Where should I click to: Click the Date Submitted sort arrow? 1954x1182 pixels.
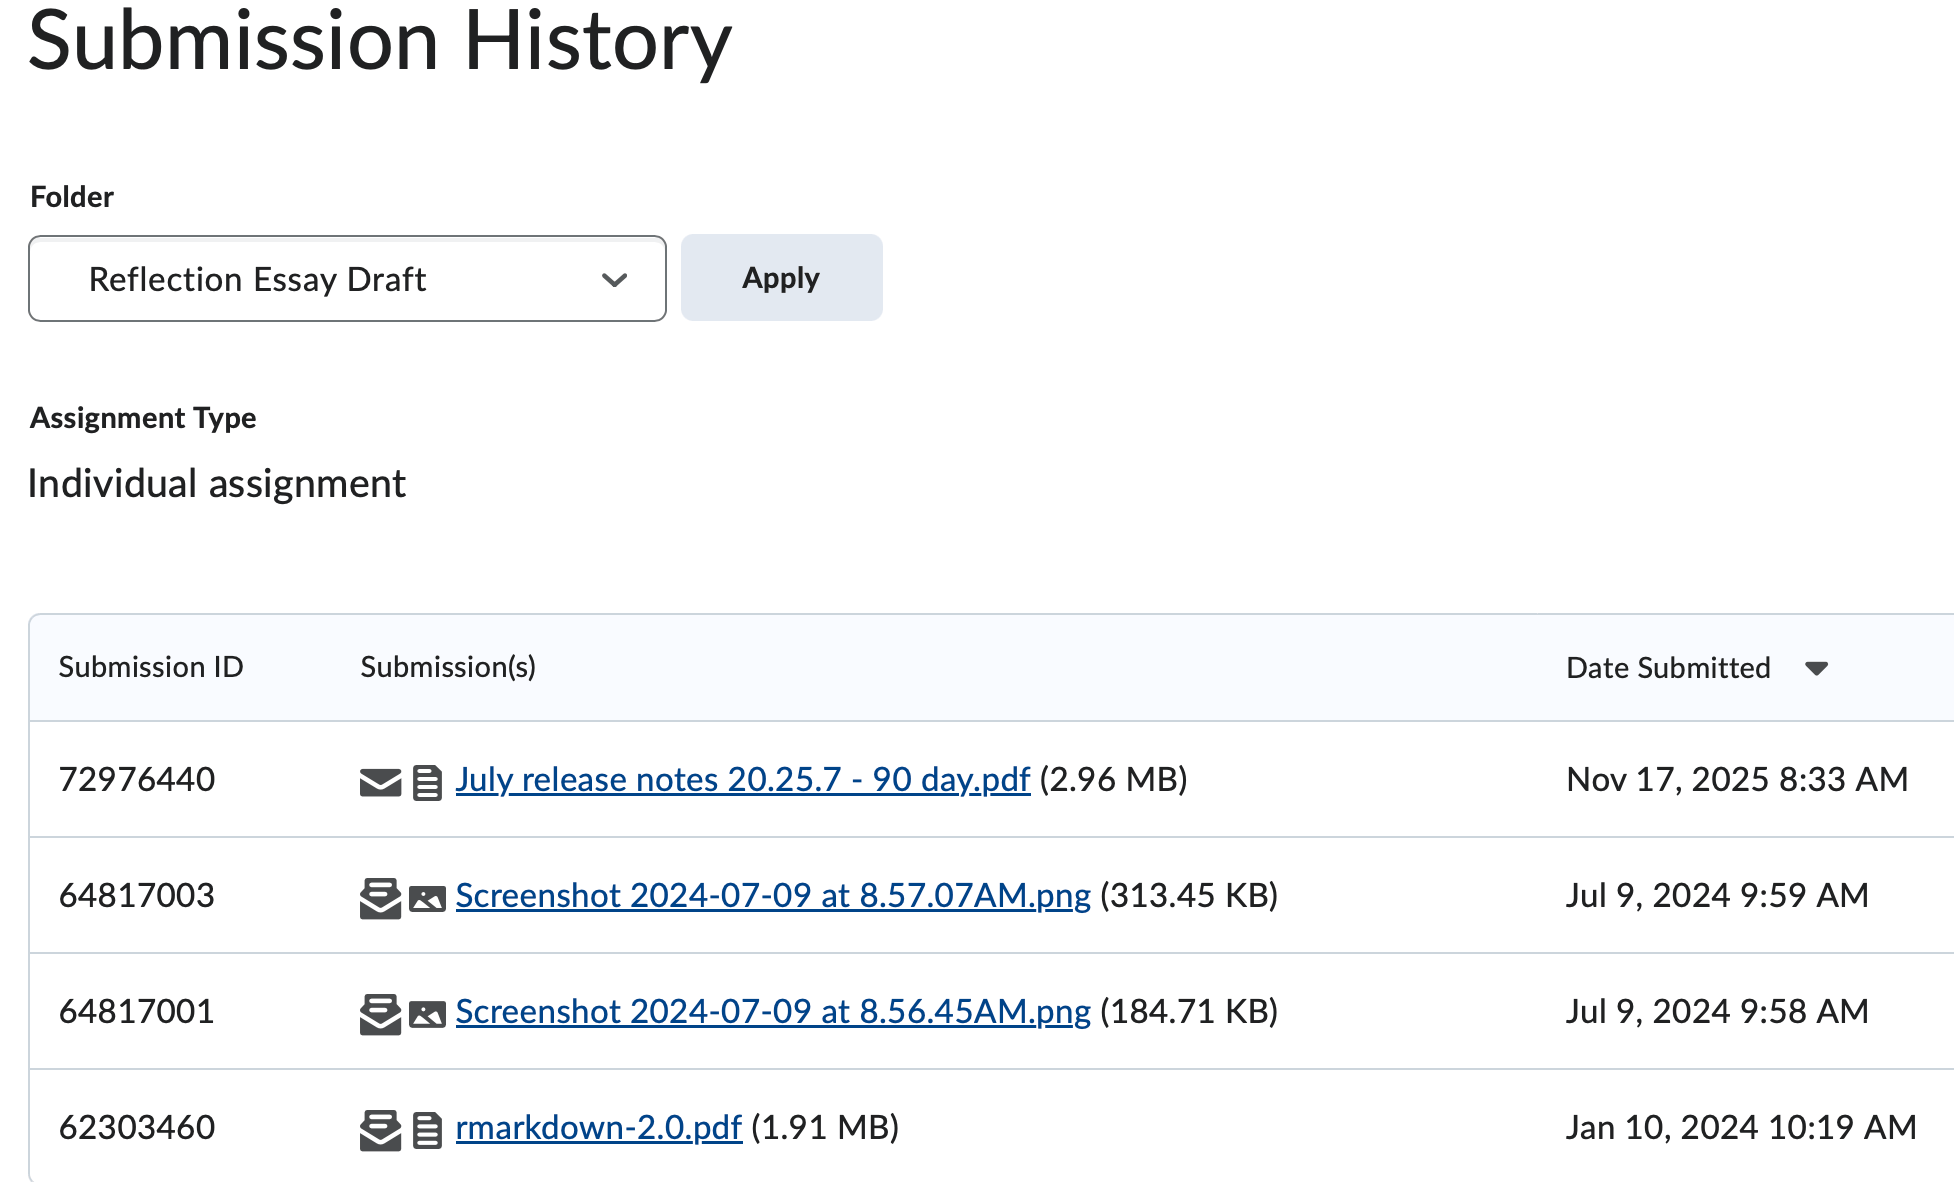(1819, 668)
